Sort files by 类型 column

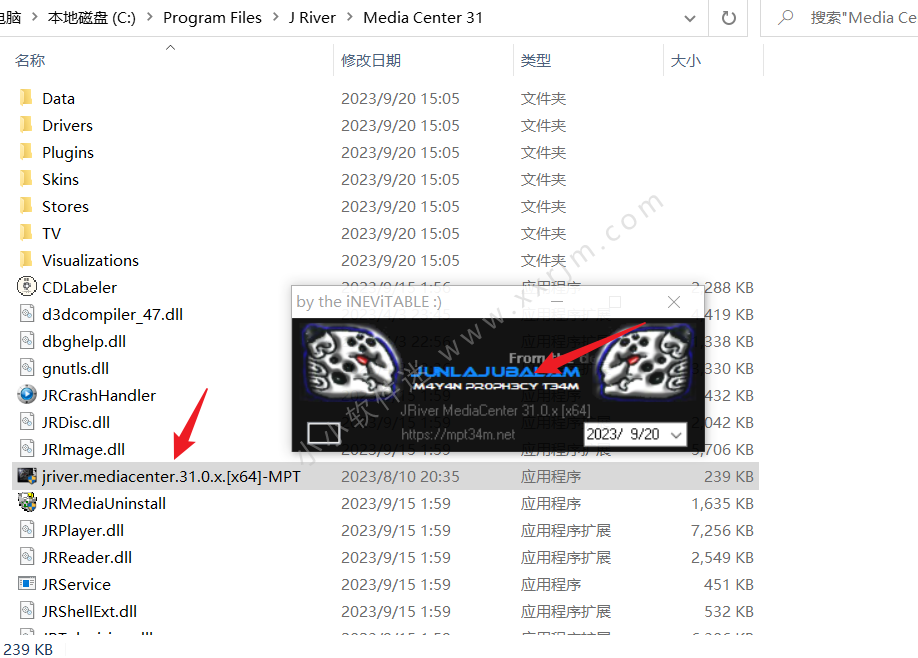tap(536, 60)
